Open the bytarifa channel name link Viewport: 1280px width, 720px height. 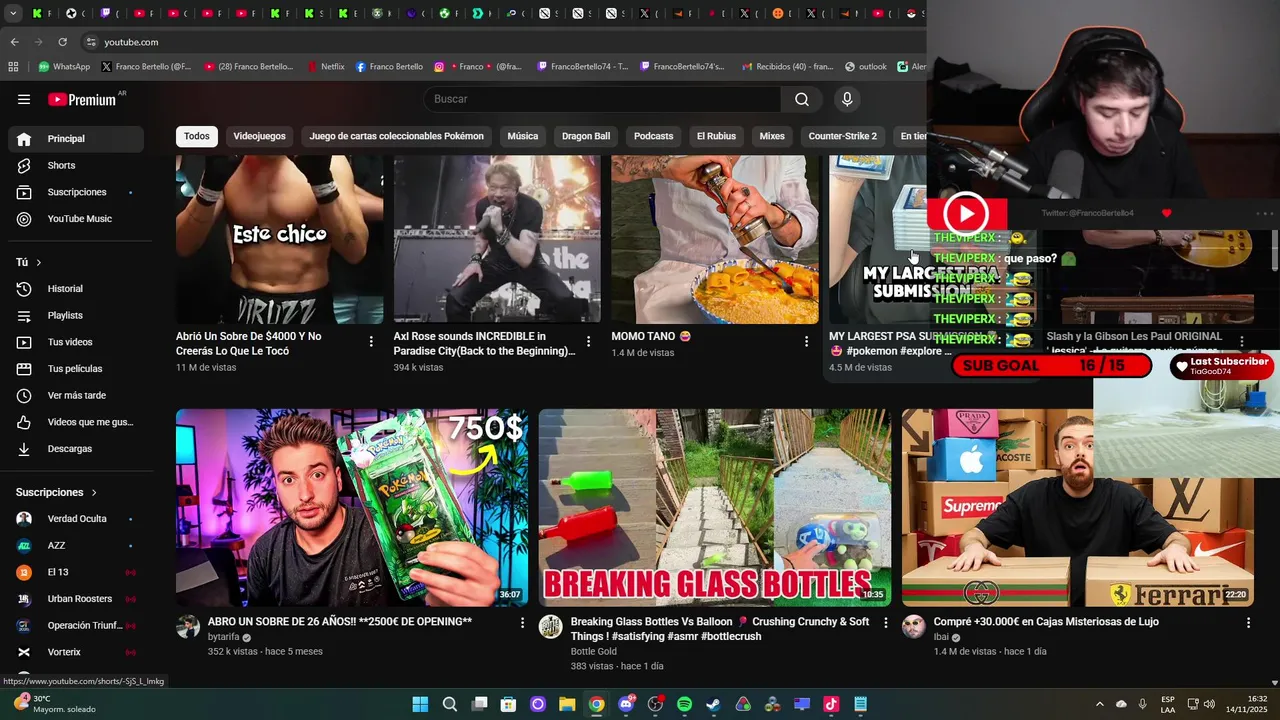(223, 637)
